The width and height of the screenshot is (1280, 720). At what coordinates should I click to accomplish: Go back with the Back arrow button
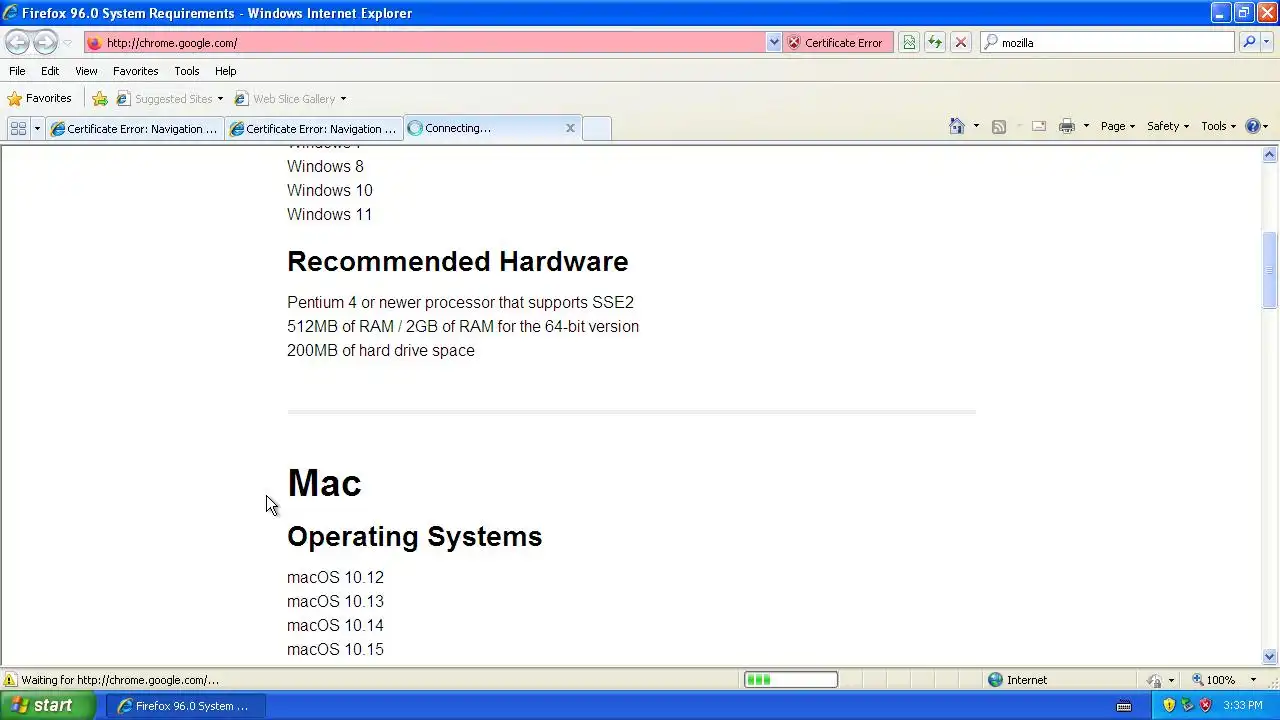point(17,42)
